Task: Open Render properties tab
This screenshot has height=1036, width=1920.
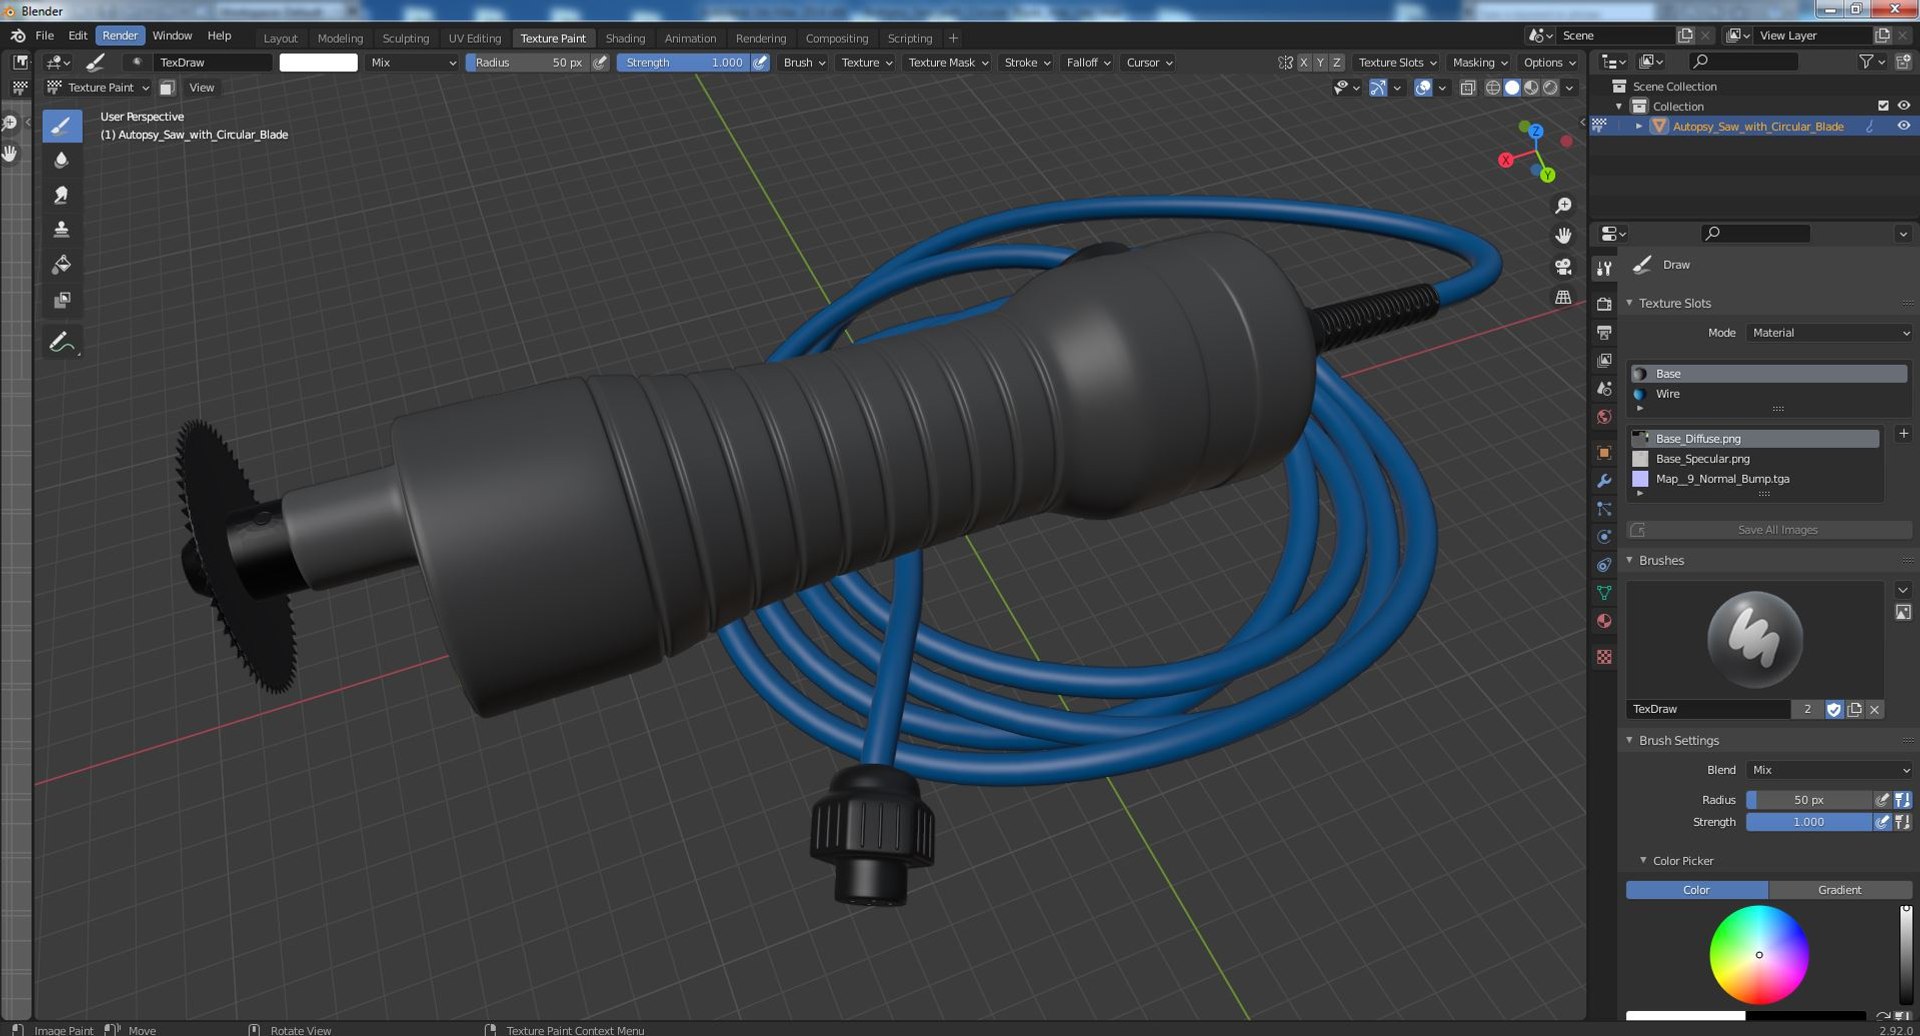Action: click(x=1604, y=304)
